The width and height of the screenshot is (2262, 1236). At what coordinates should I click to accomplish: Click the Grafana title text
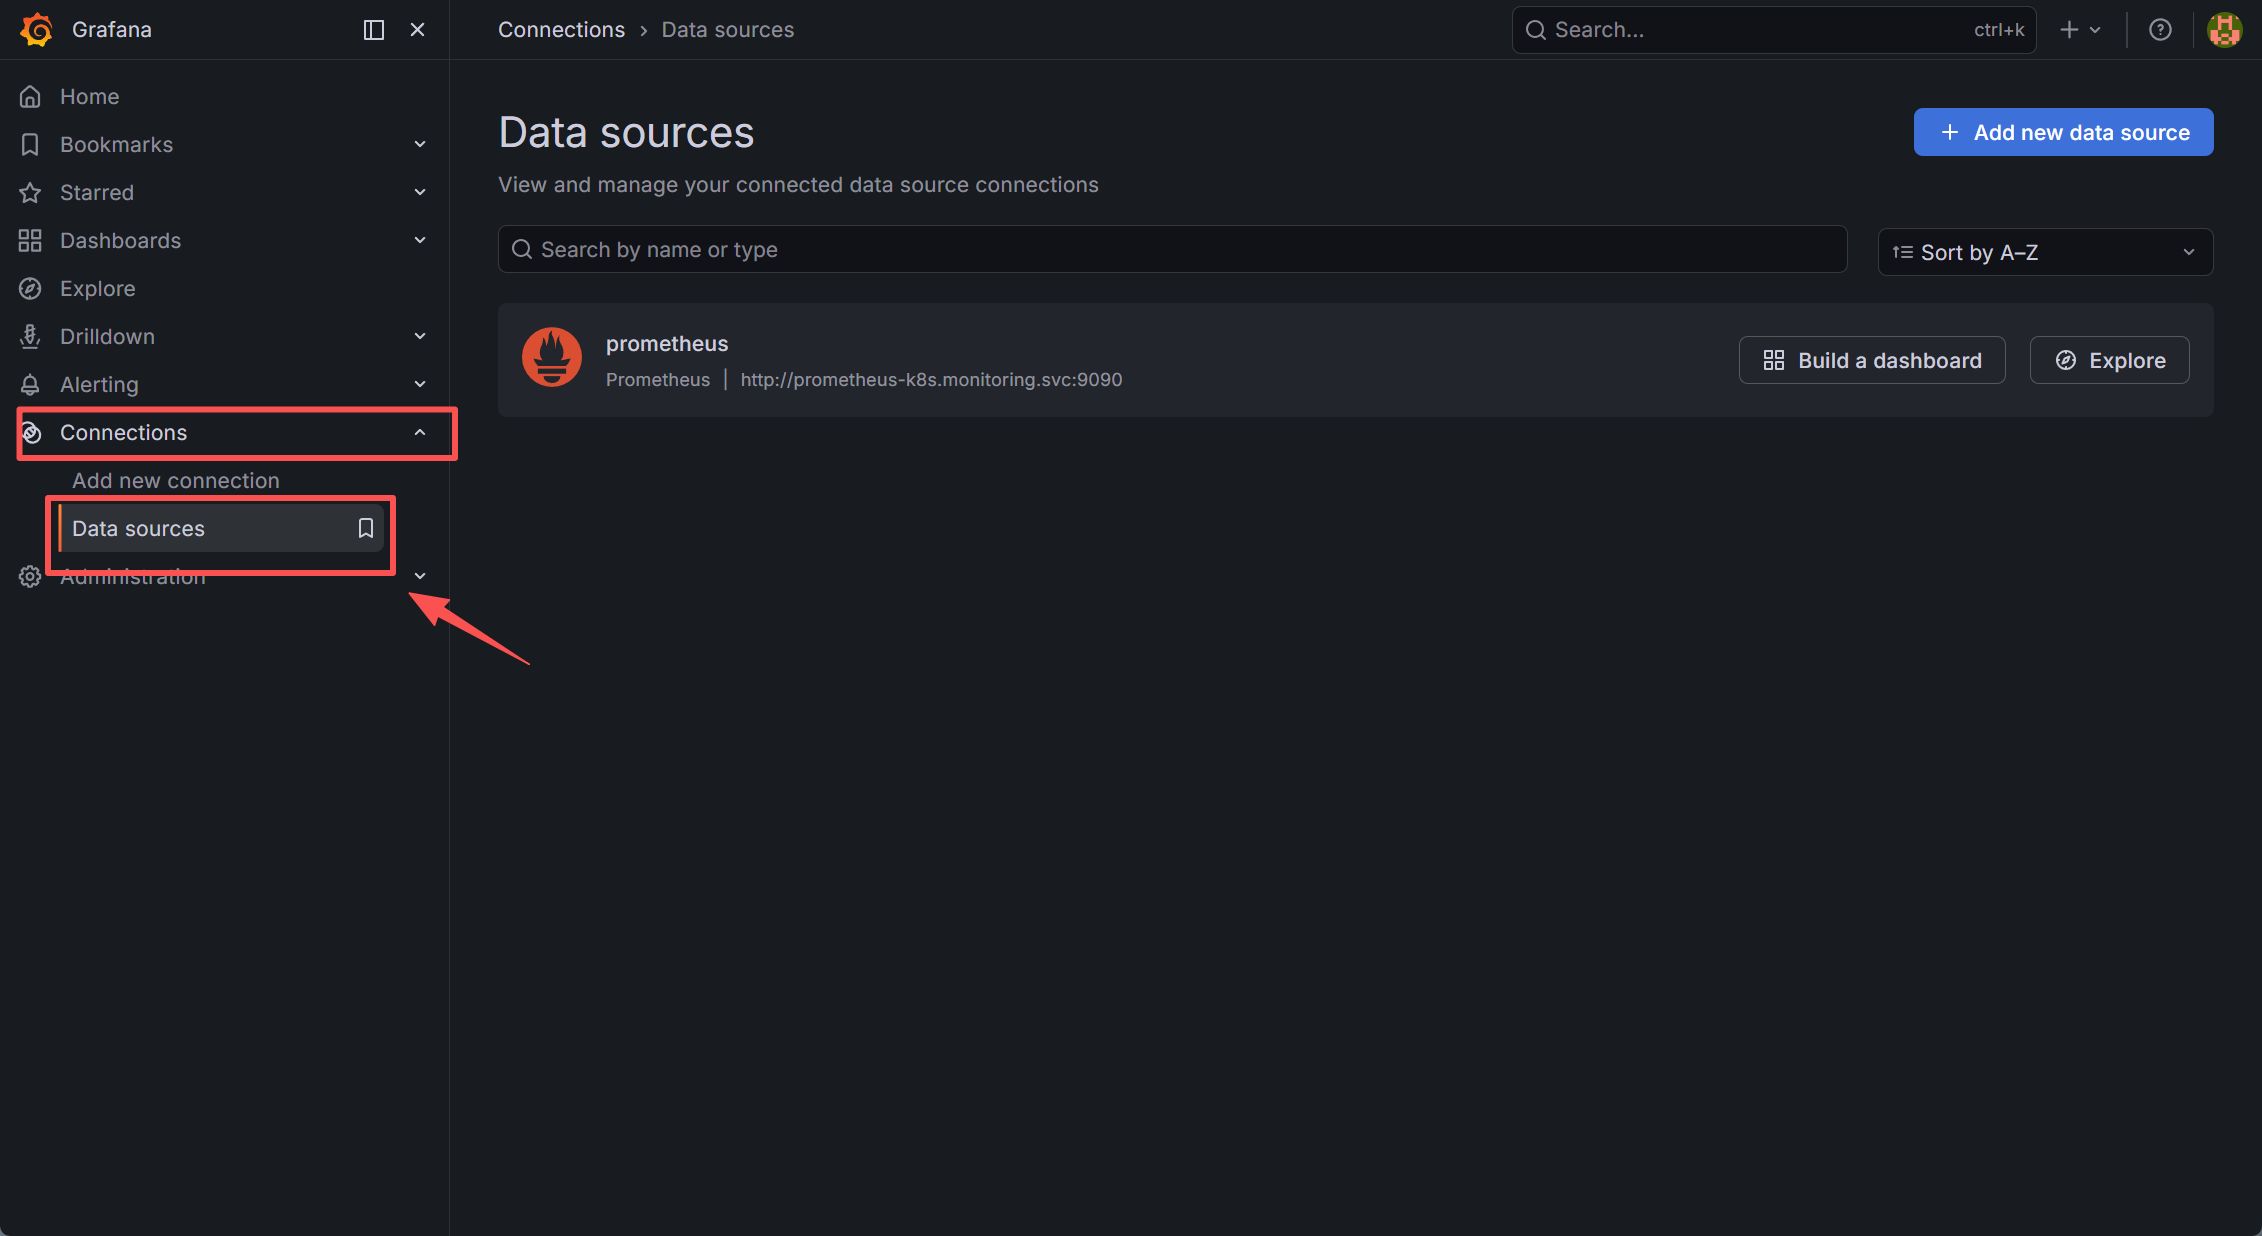[x=112, y=30]
